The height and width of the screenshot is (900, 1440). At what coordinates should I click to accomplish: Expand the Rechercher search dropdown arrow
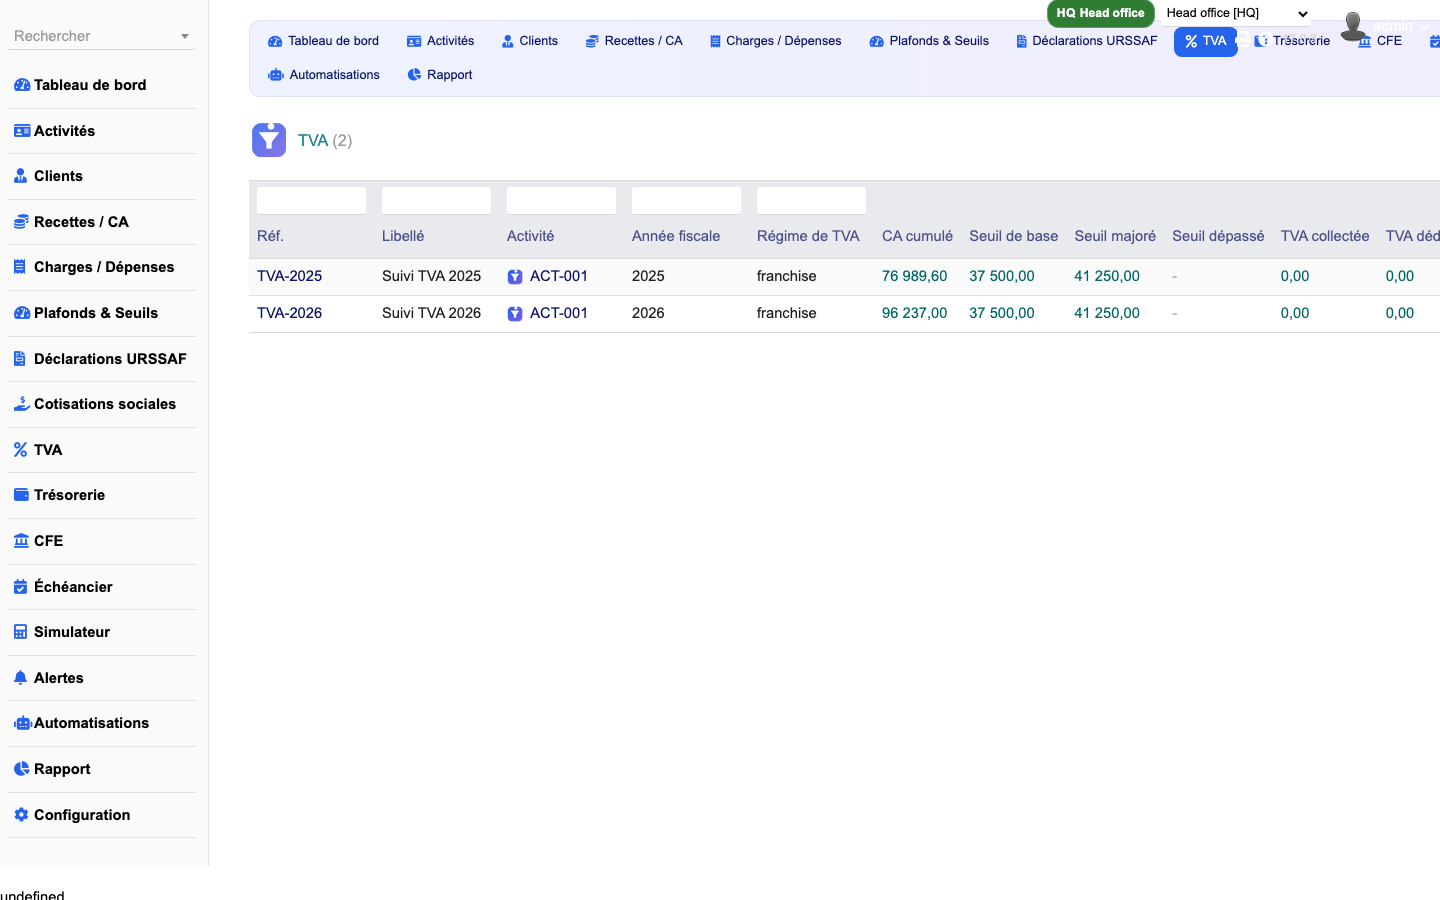tap(185, 37)
